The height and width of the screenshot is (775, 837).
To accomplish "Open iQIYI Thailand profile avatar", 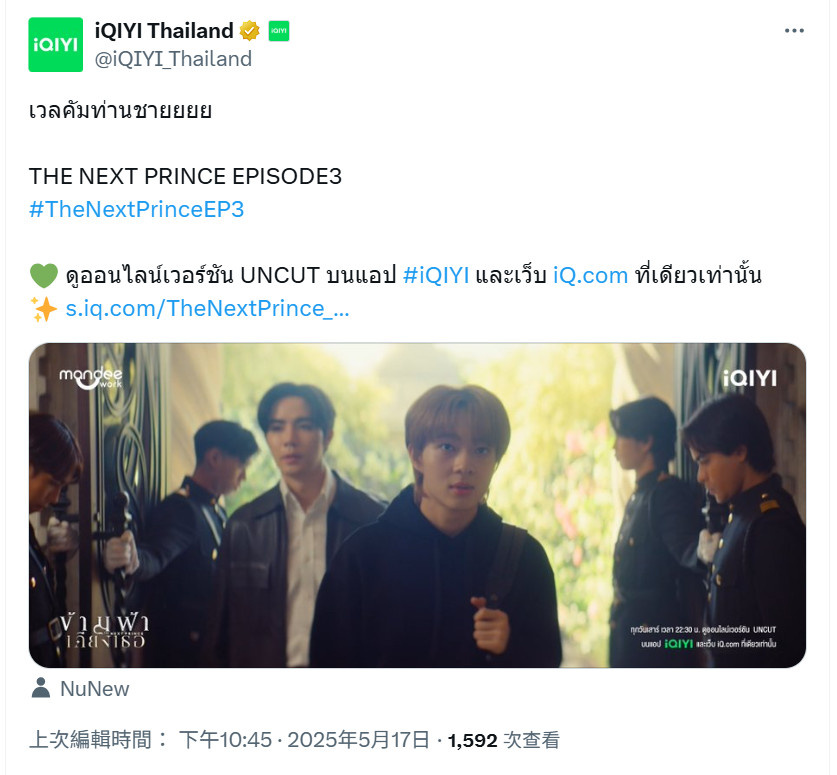I will coord(56,45).
